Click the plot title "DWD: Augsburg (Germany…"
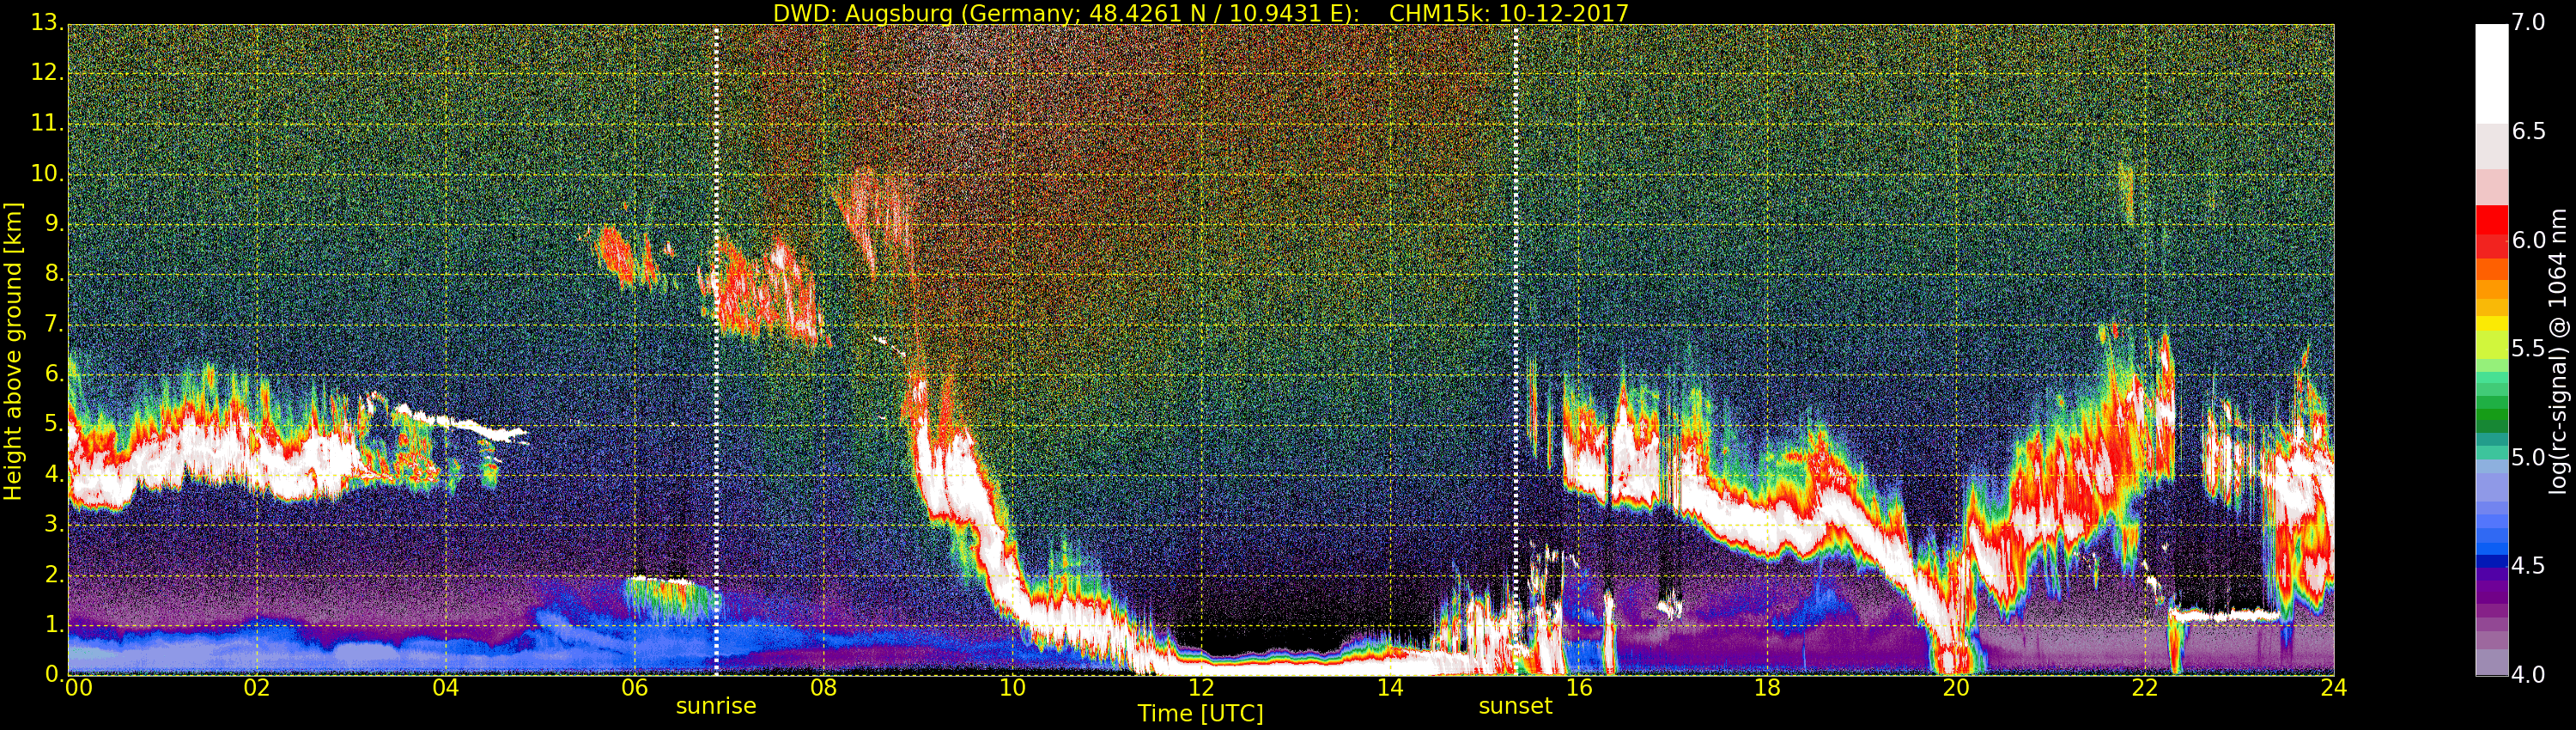 point(1201,13)
